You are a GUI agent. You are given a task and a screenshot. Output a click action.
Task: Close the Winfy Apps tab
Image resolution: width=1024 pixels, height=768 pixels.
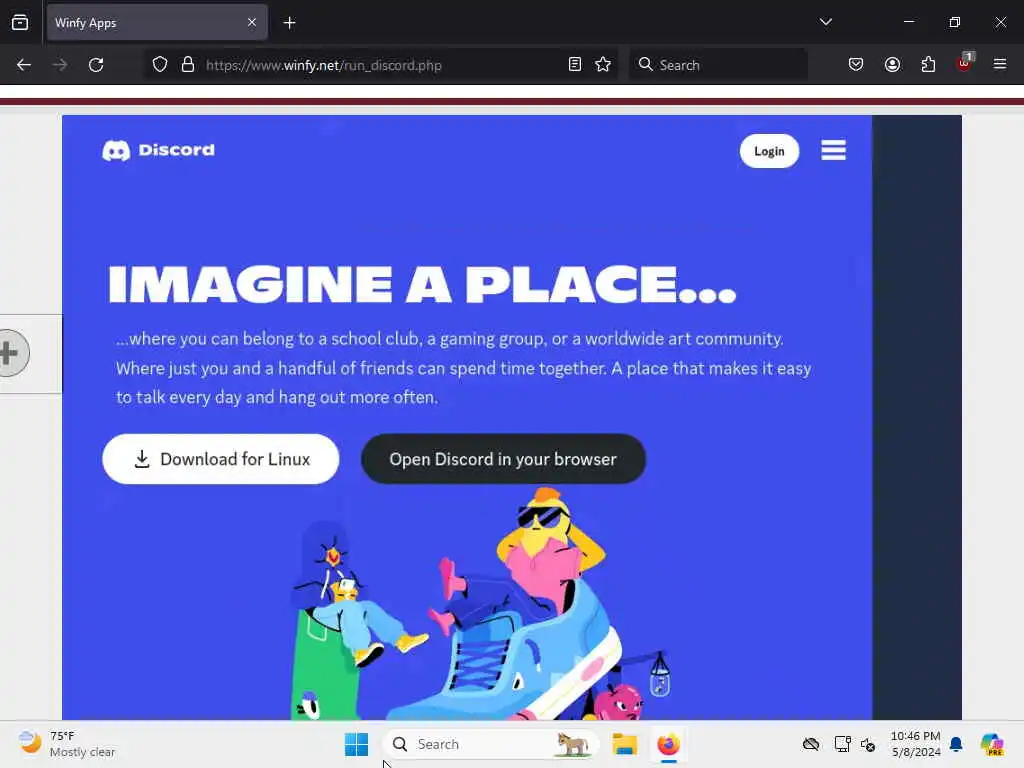click(x=252, y=22)
